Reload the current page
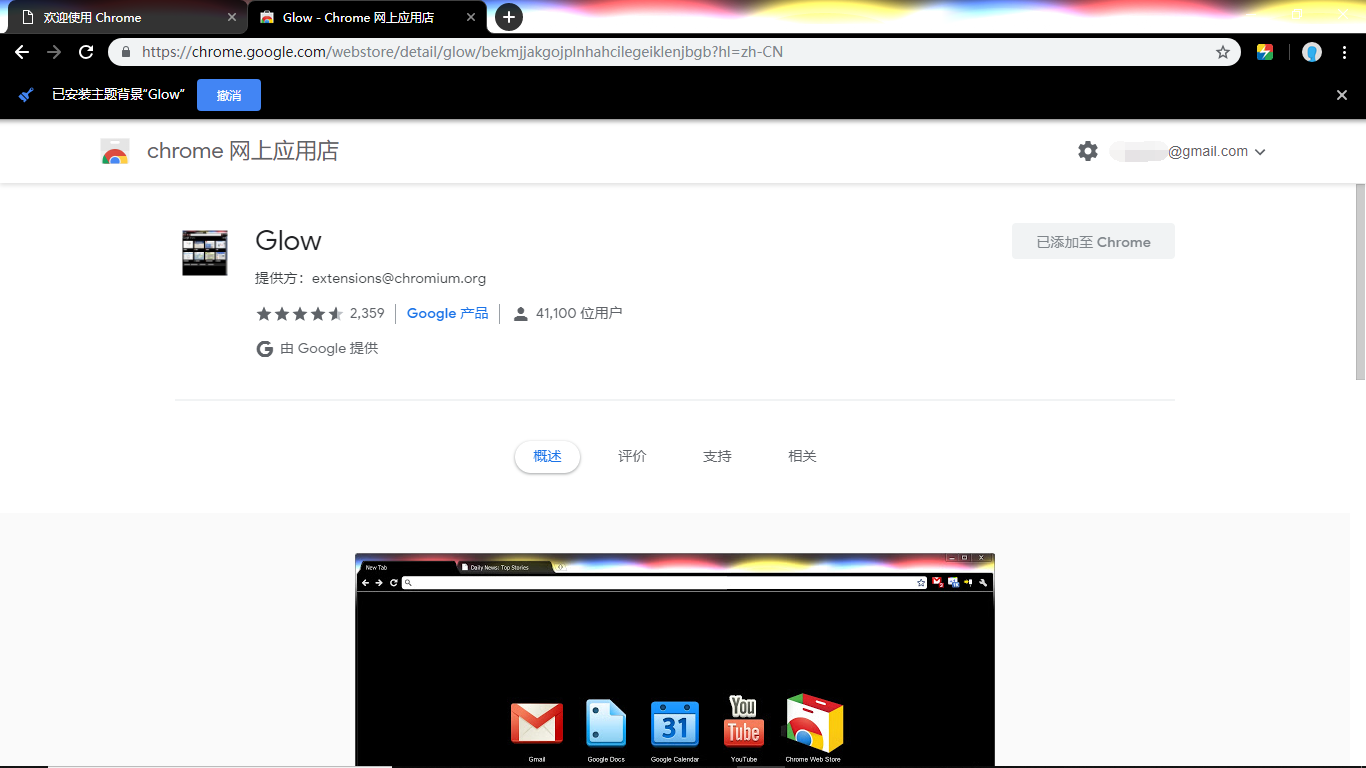Screen dimensions: 1366x768 click(x=86, y=52)
